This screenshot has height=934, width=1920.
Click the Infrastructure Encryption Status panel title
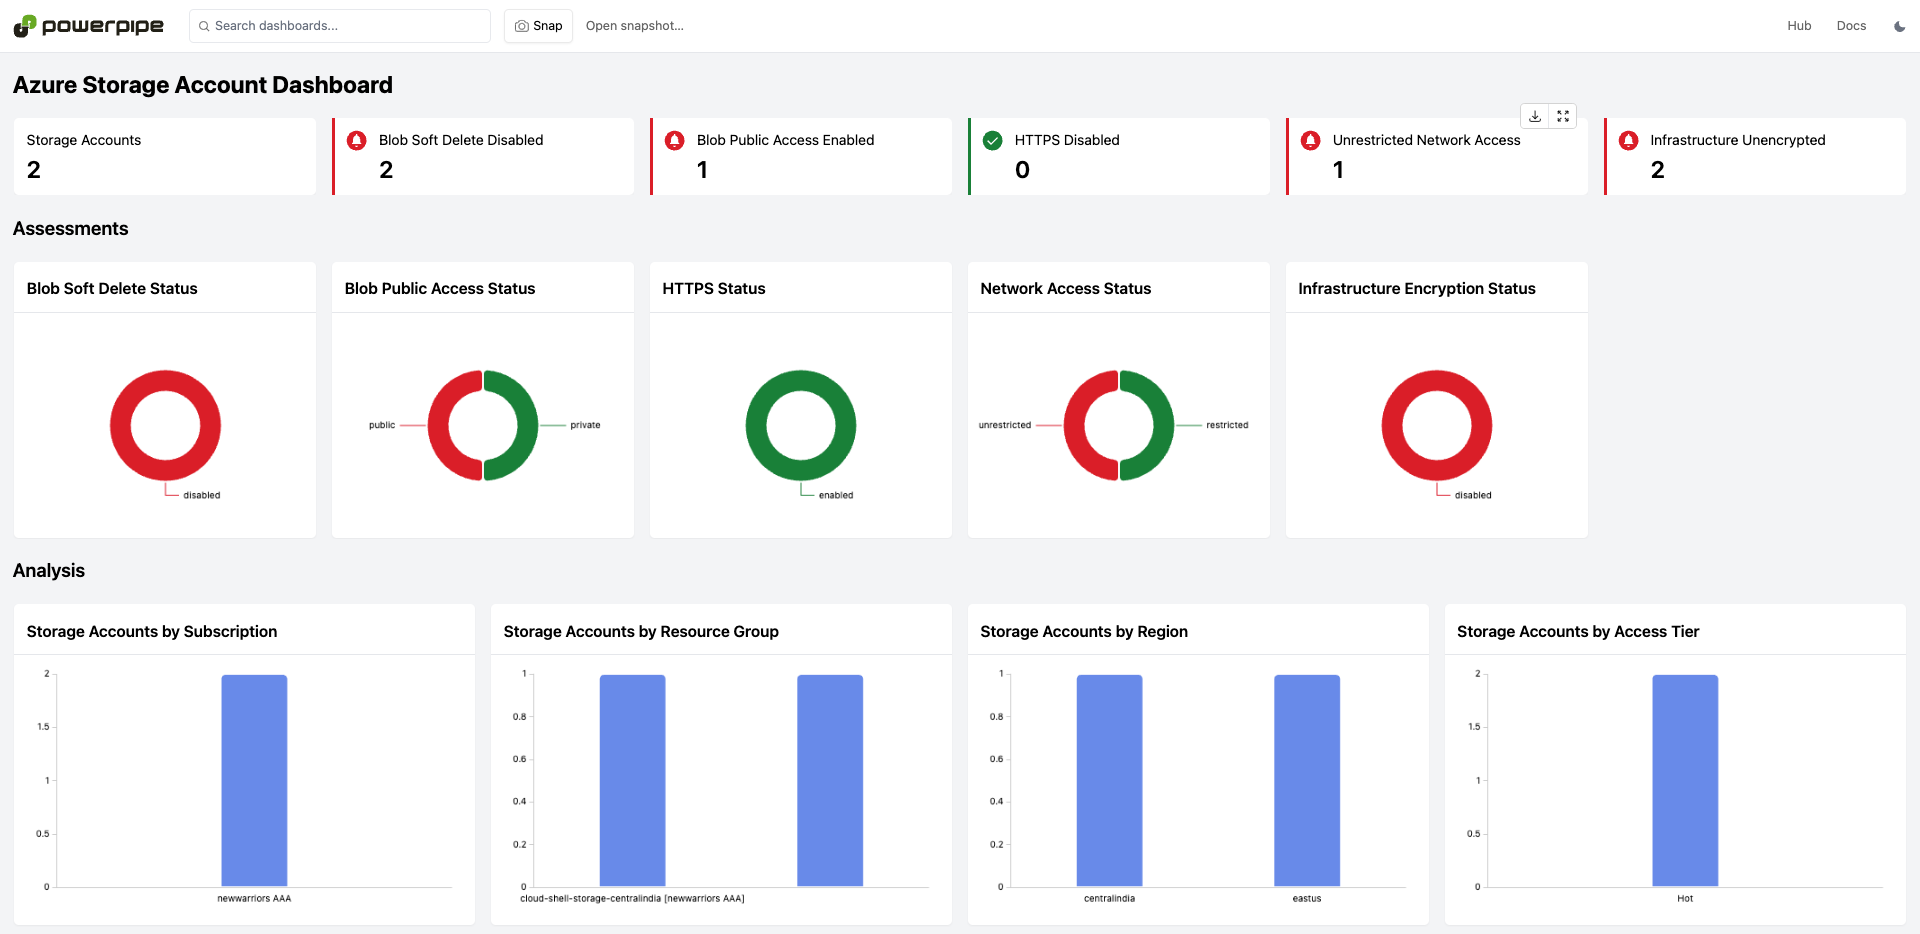coord(1417,288)
